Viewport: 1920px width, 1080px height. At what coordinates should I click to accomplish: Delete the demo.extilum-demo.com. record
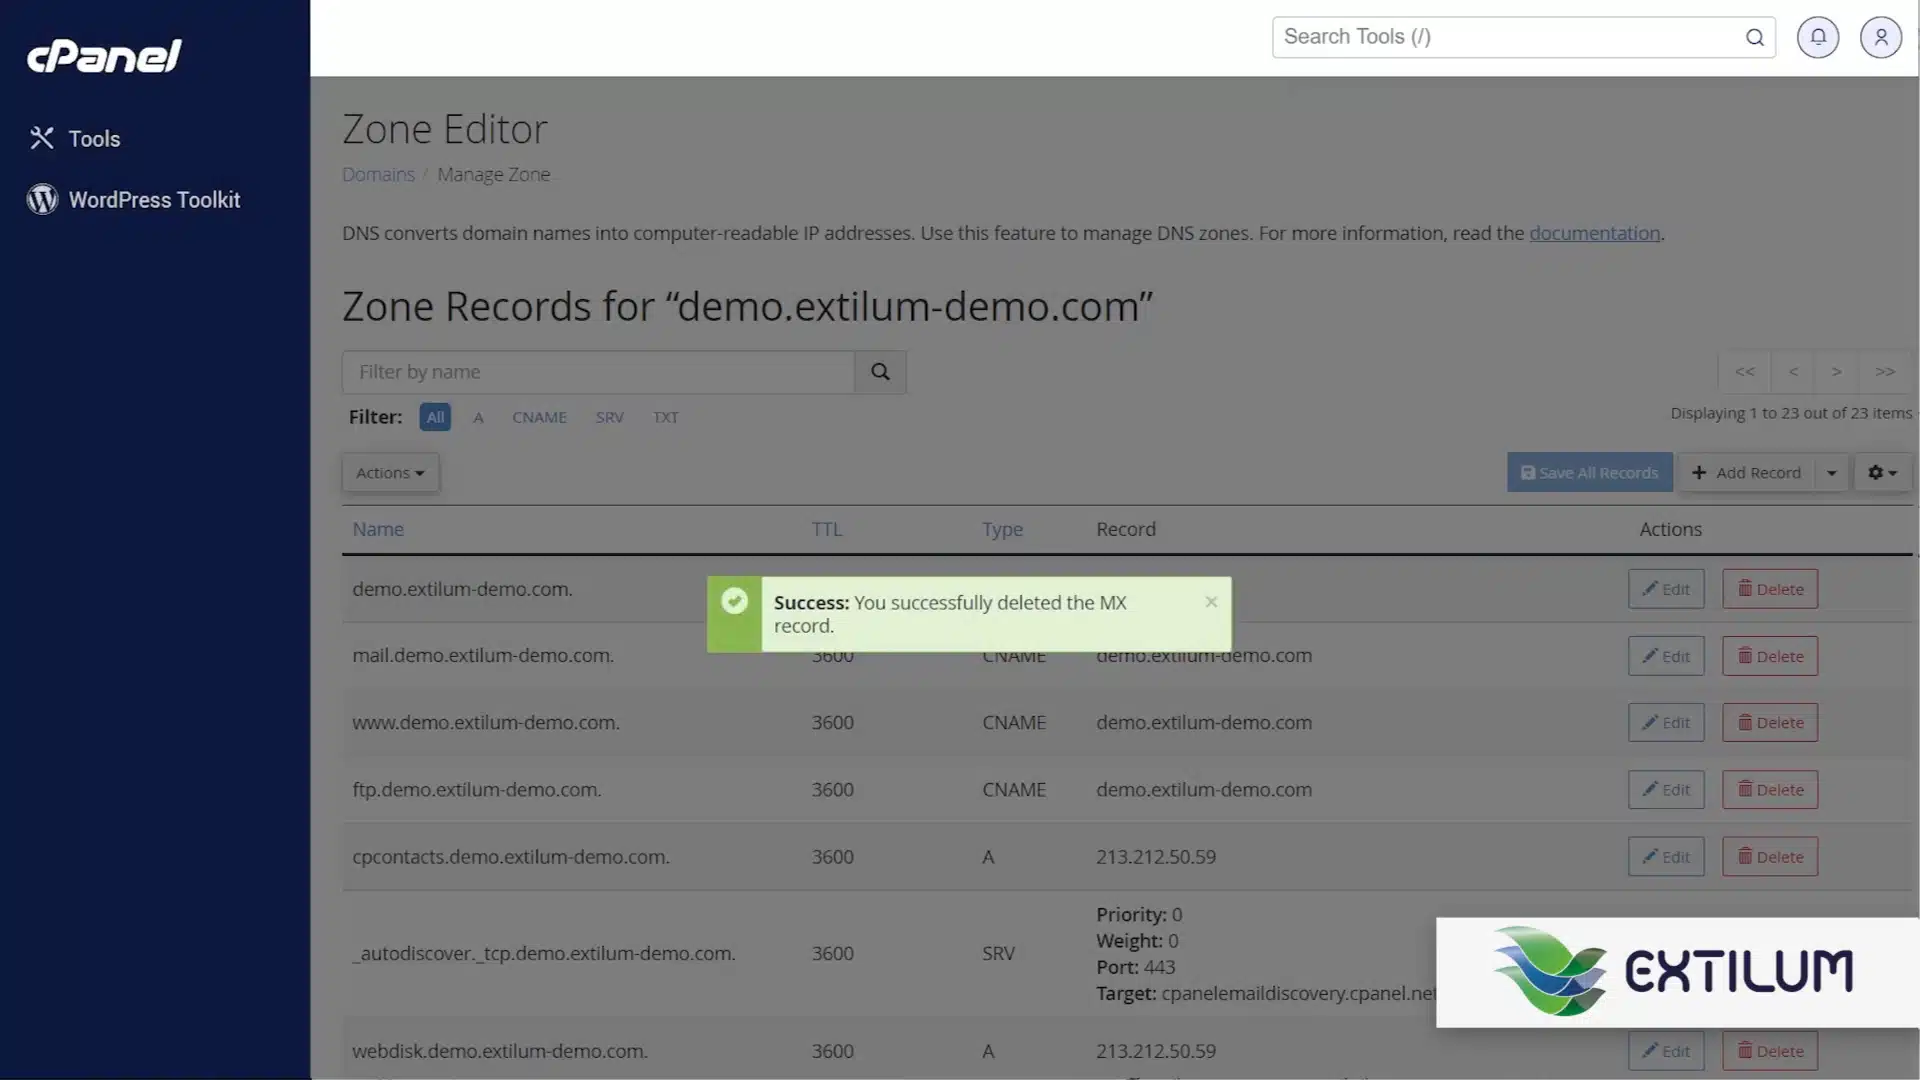pos(1770,589)
